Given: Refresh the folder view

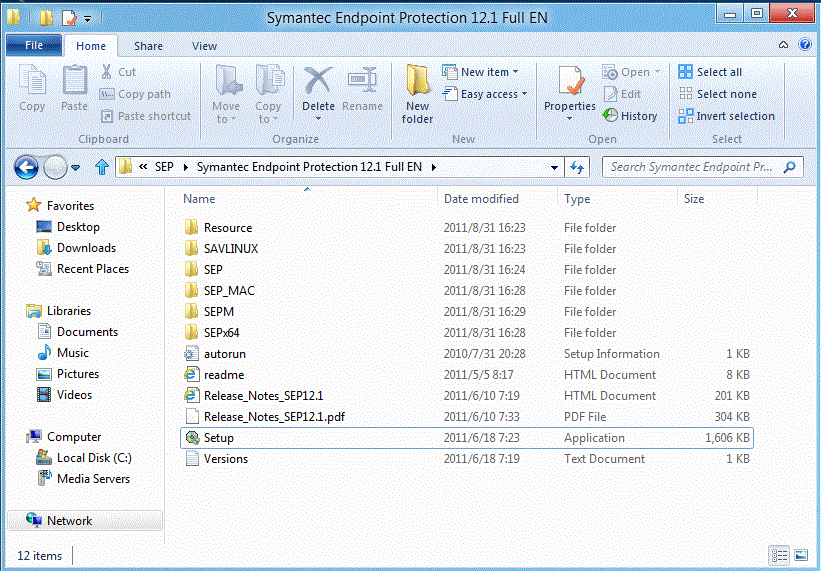Looking at the screenshot, I should click(577, 167).
